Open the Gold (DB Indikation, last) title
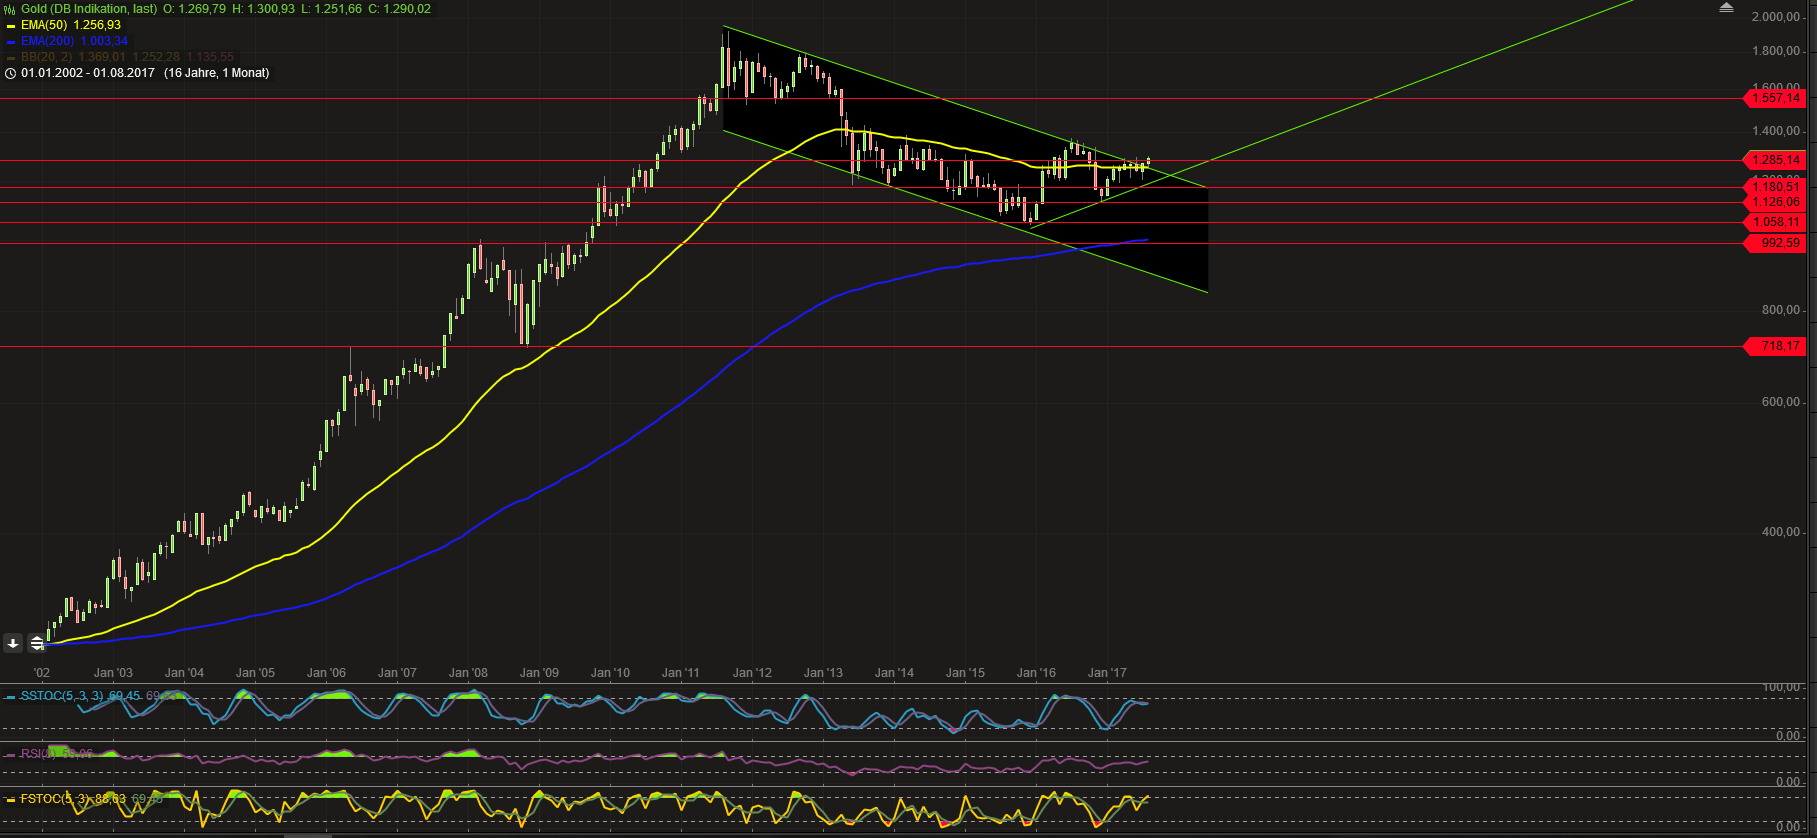 pyautogui.click(x=88, y=9)
